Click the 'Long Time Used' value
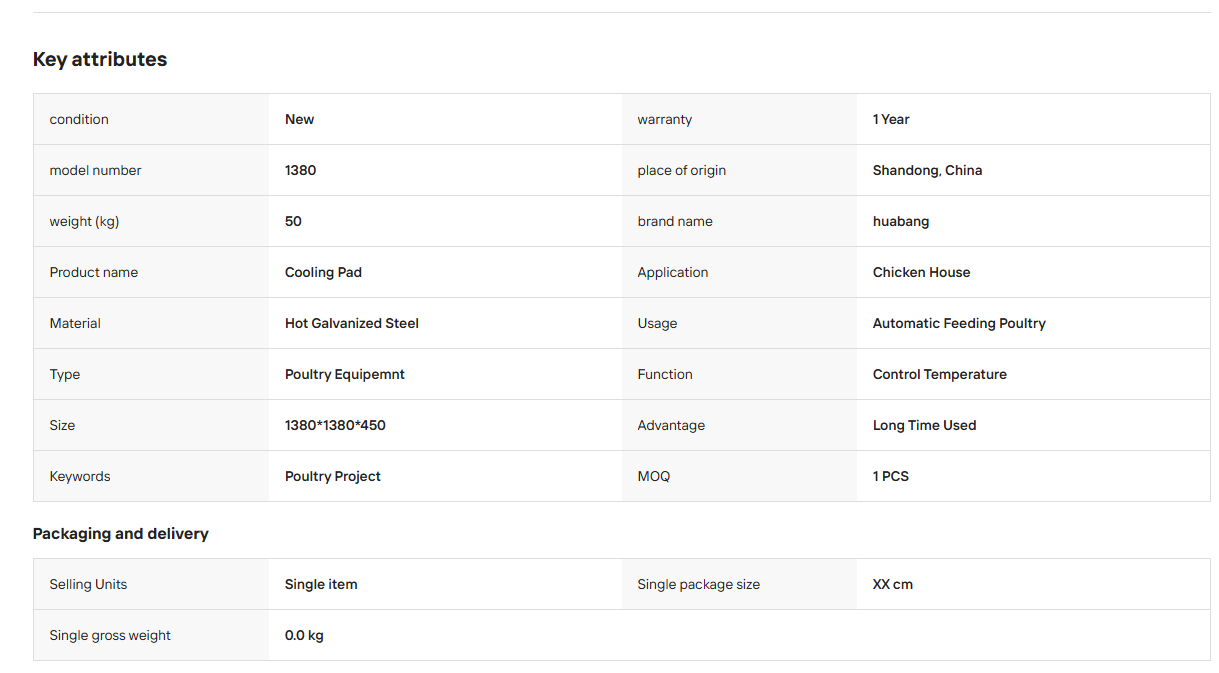The width and height of the screenshot is (1219, 673). click(924, 425)
